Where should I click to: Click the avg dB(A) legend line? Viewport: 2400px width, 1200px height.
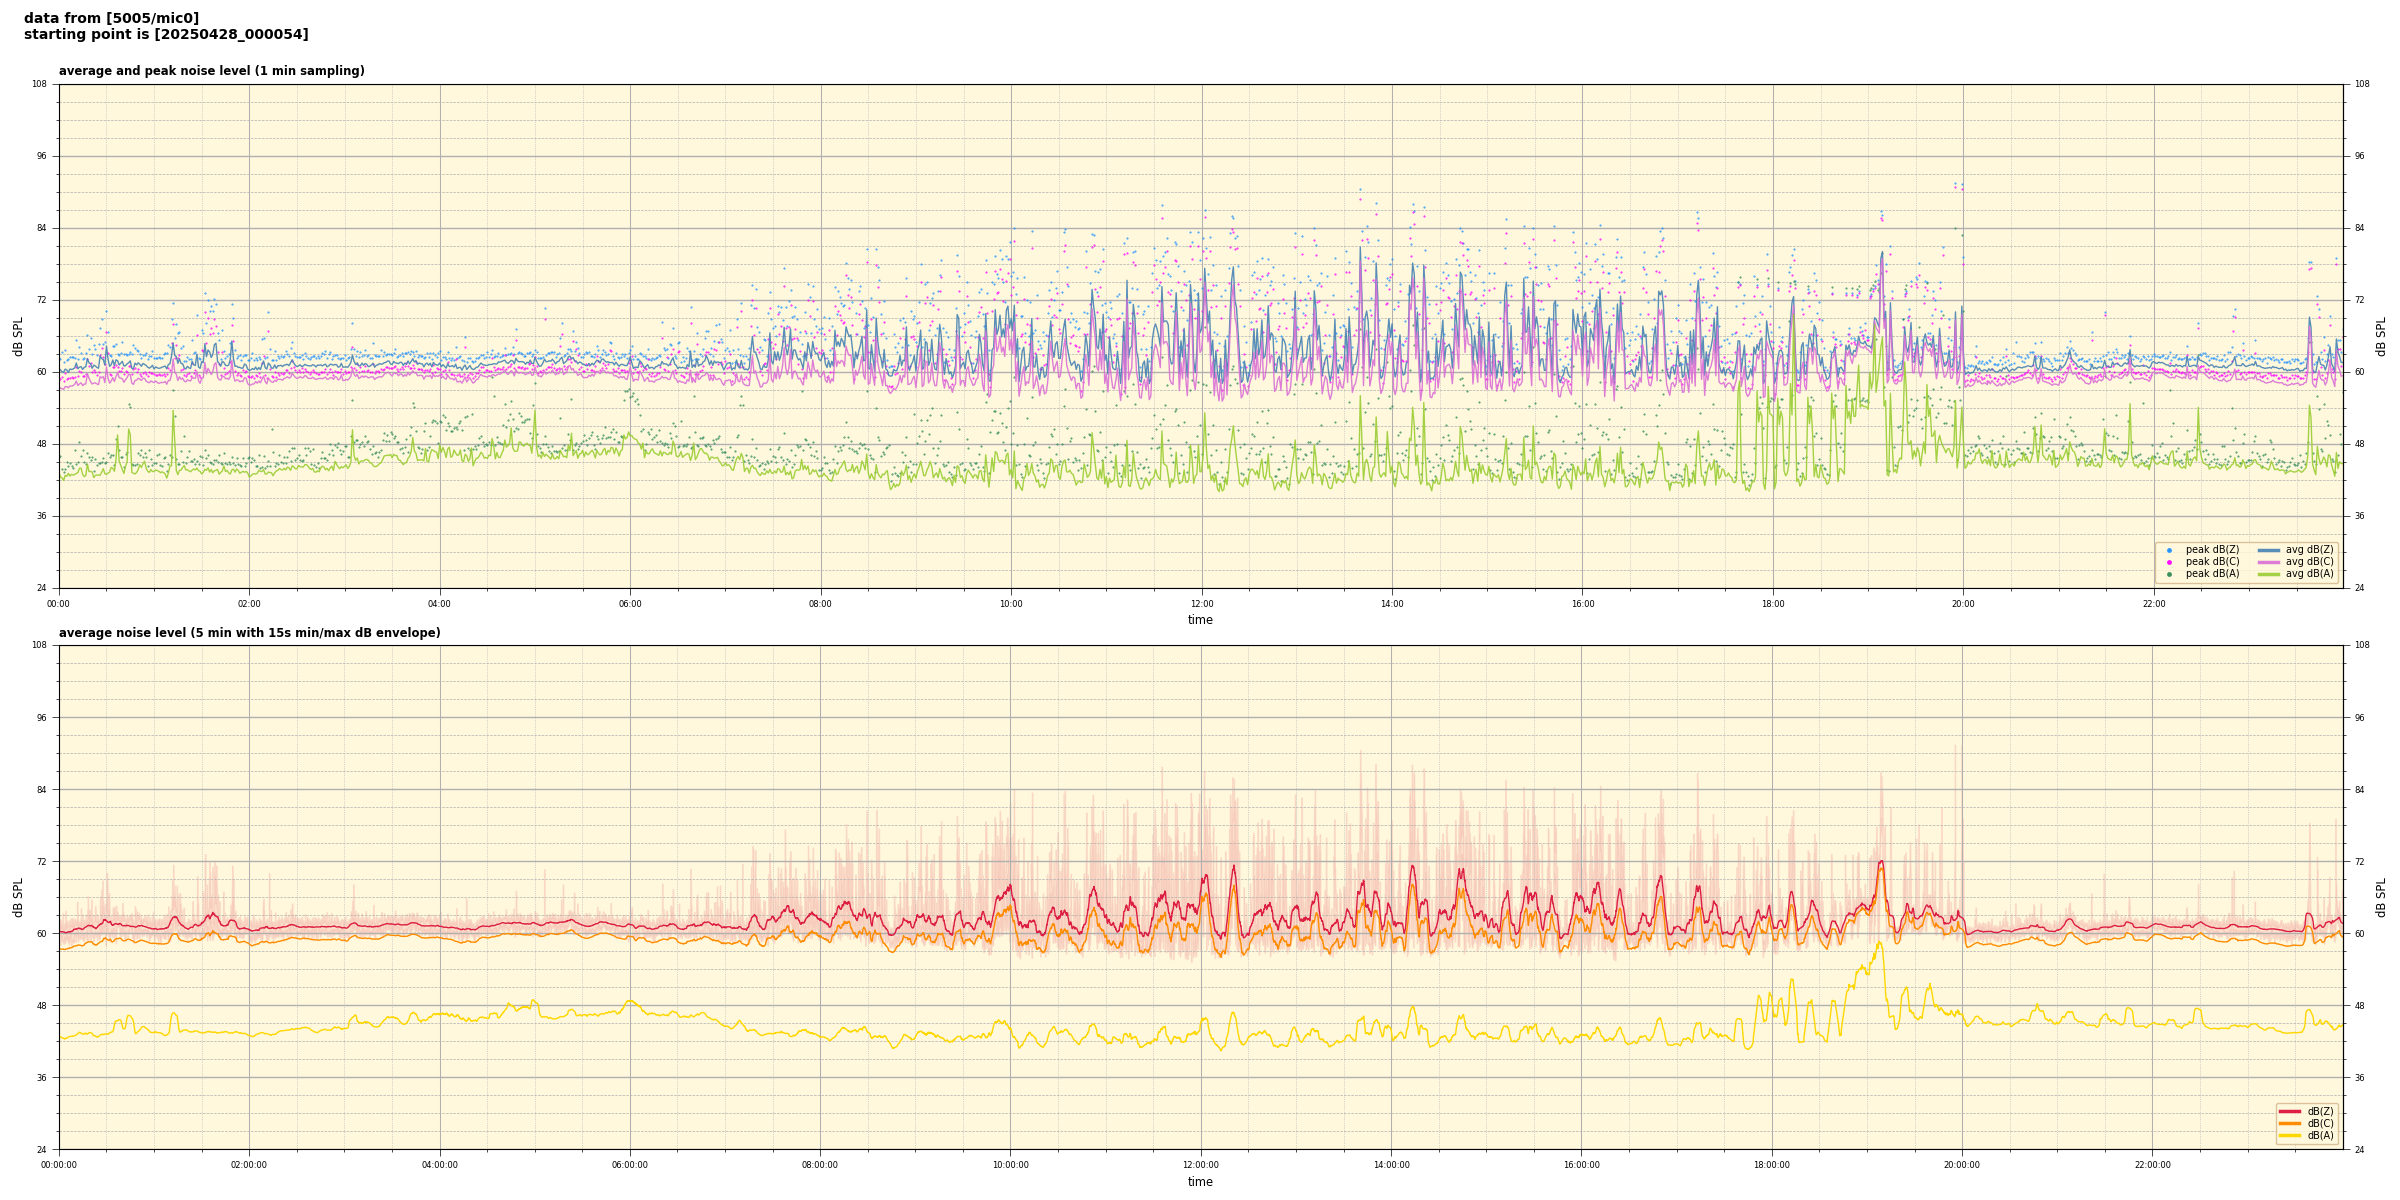(2268, 574)
